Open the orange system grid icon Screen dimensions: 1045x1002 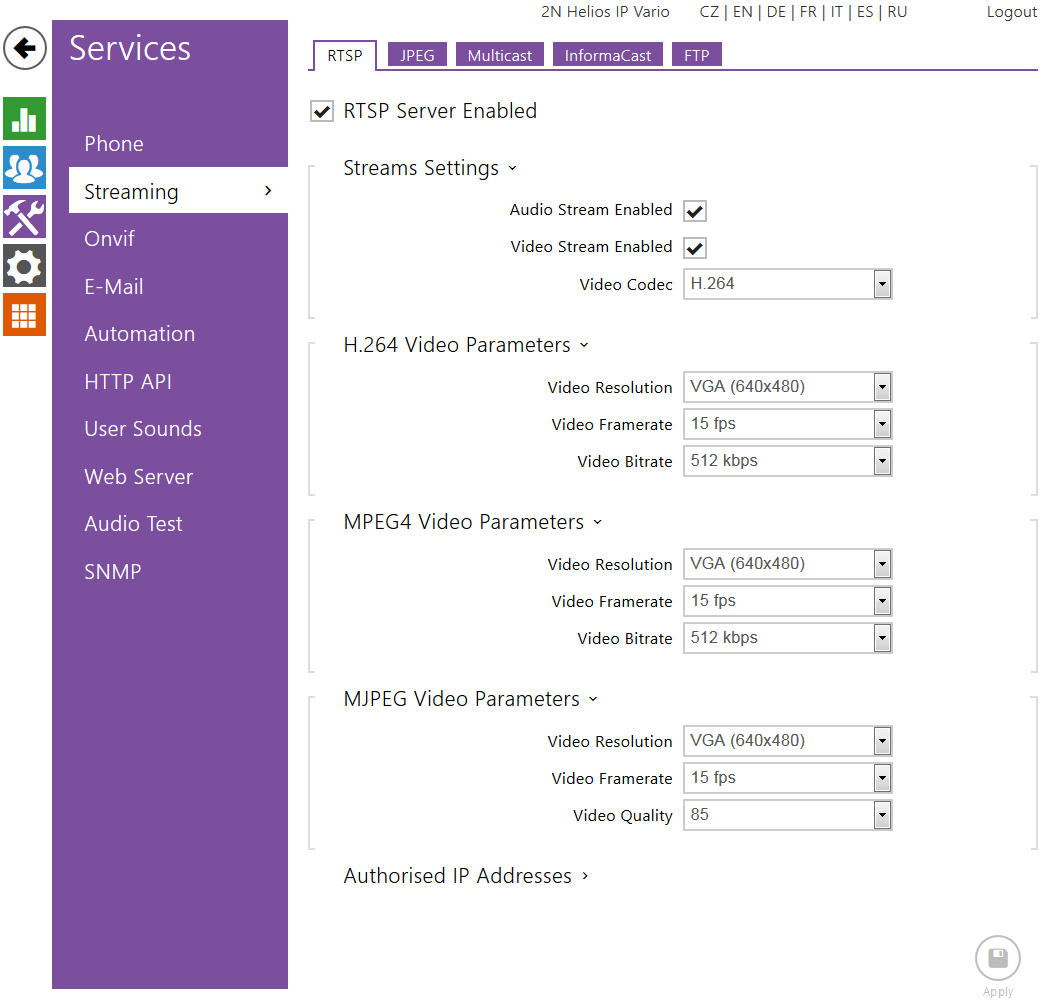point(24,315)
